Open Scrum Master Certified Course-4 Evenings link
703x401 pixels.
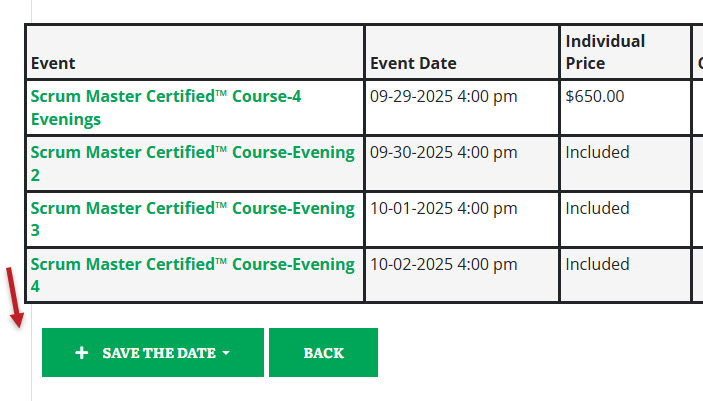pyautogui.click(x=166, y=108)
